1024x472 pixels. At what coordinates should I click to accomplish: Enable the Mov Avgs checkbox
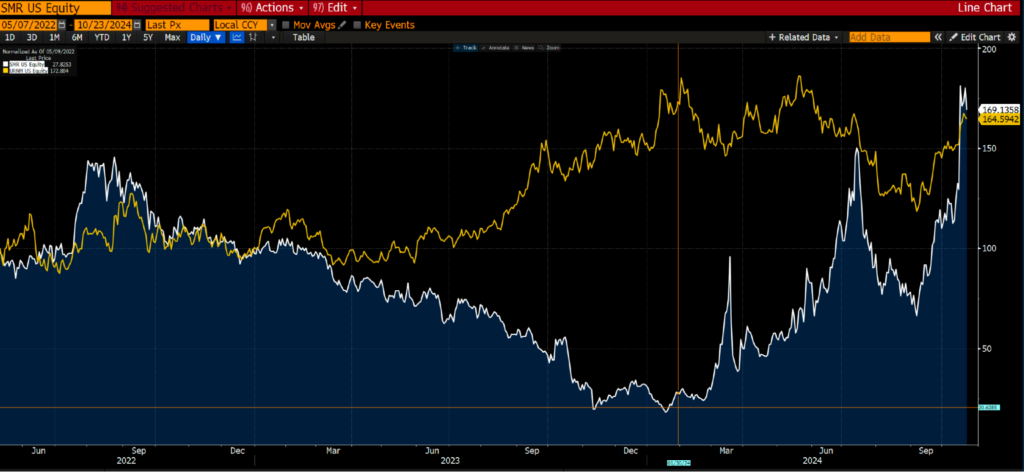coord(287,24)
